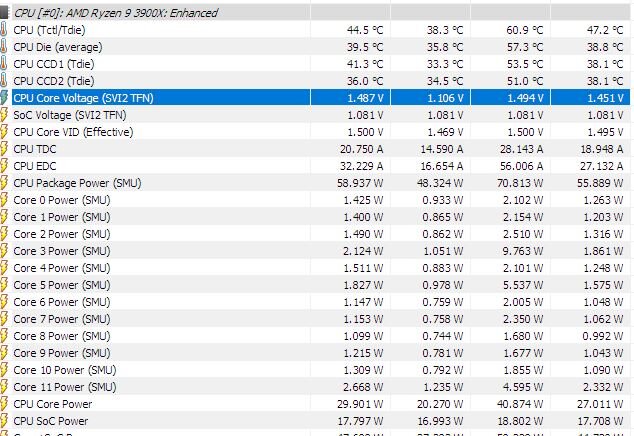The height and width of the screenshot is (436, 634).
Task: Click the lightning icon beside Core 3 Power
Action: 4,251
